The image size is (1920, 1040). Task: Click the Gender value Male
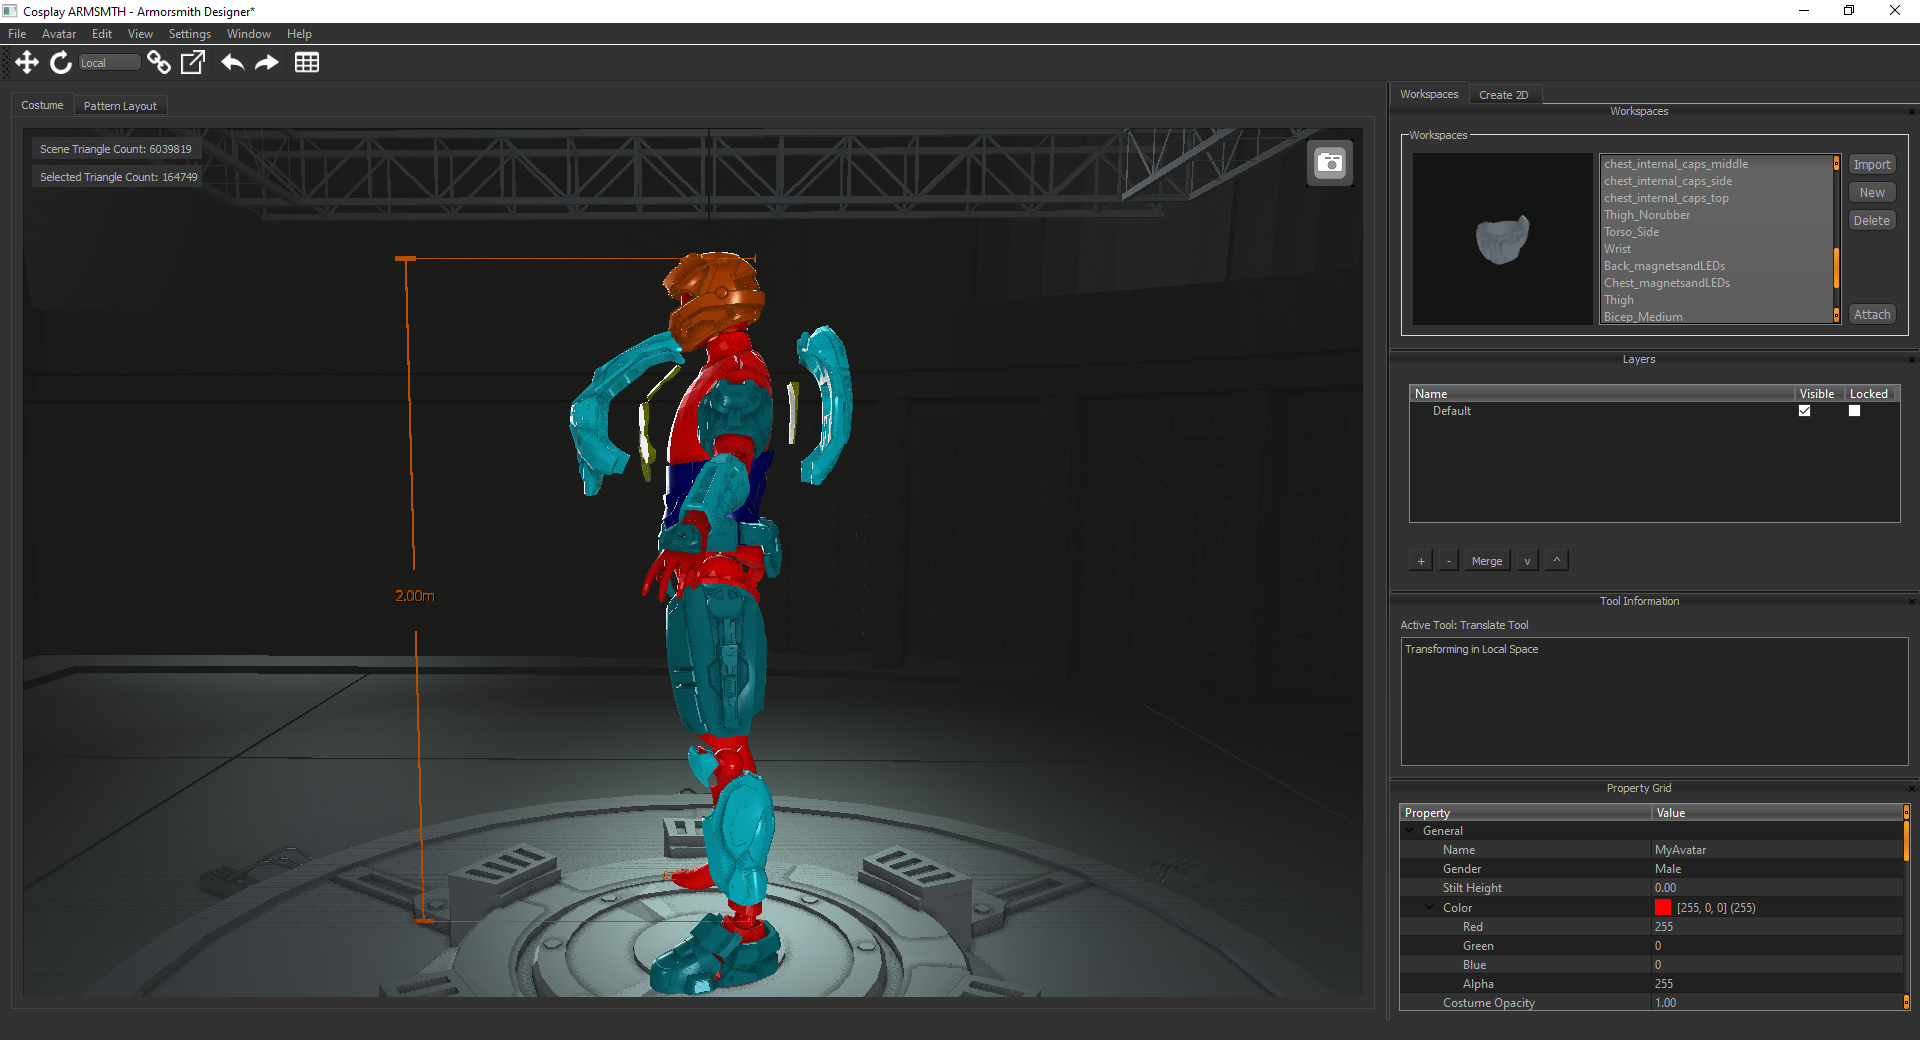tap(1776, 869)
